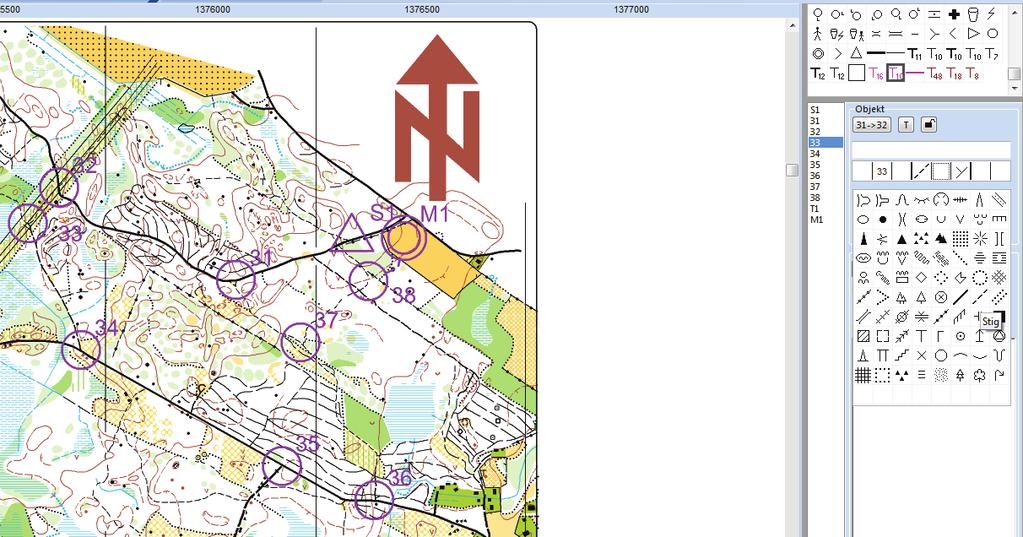The width and height of the screenshot is (1023, 537).
Task: Select the solid black triangle boulder symbol
Action: (902, 239)
